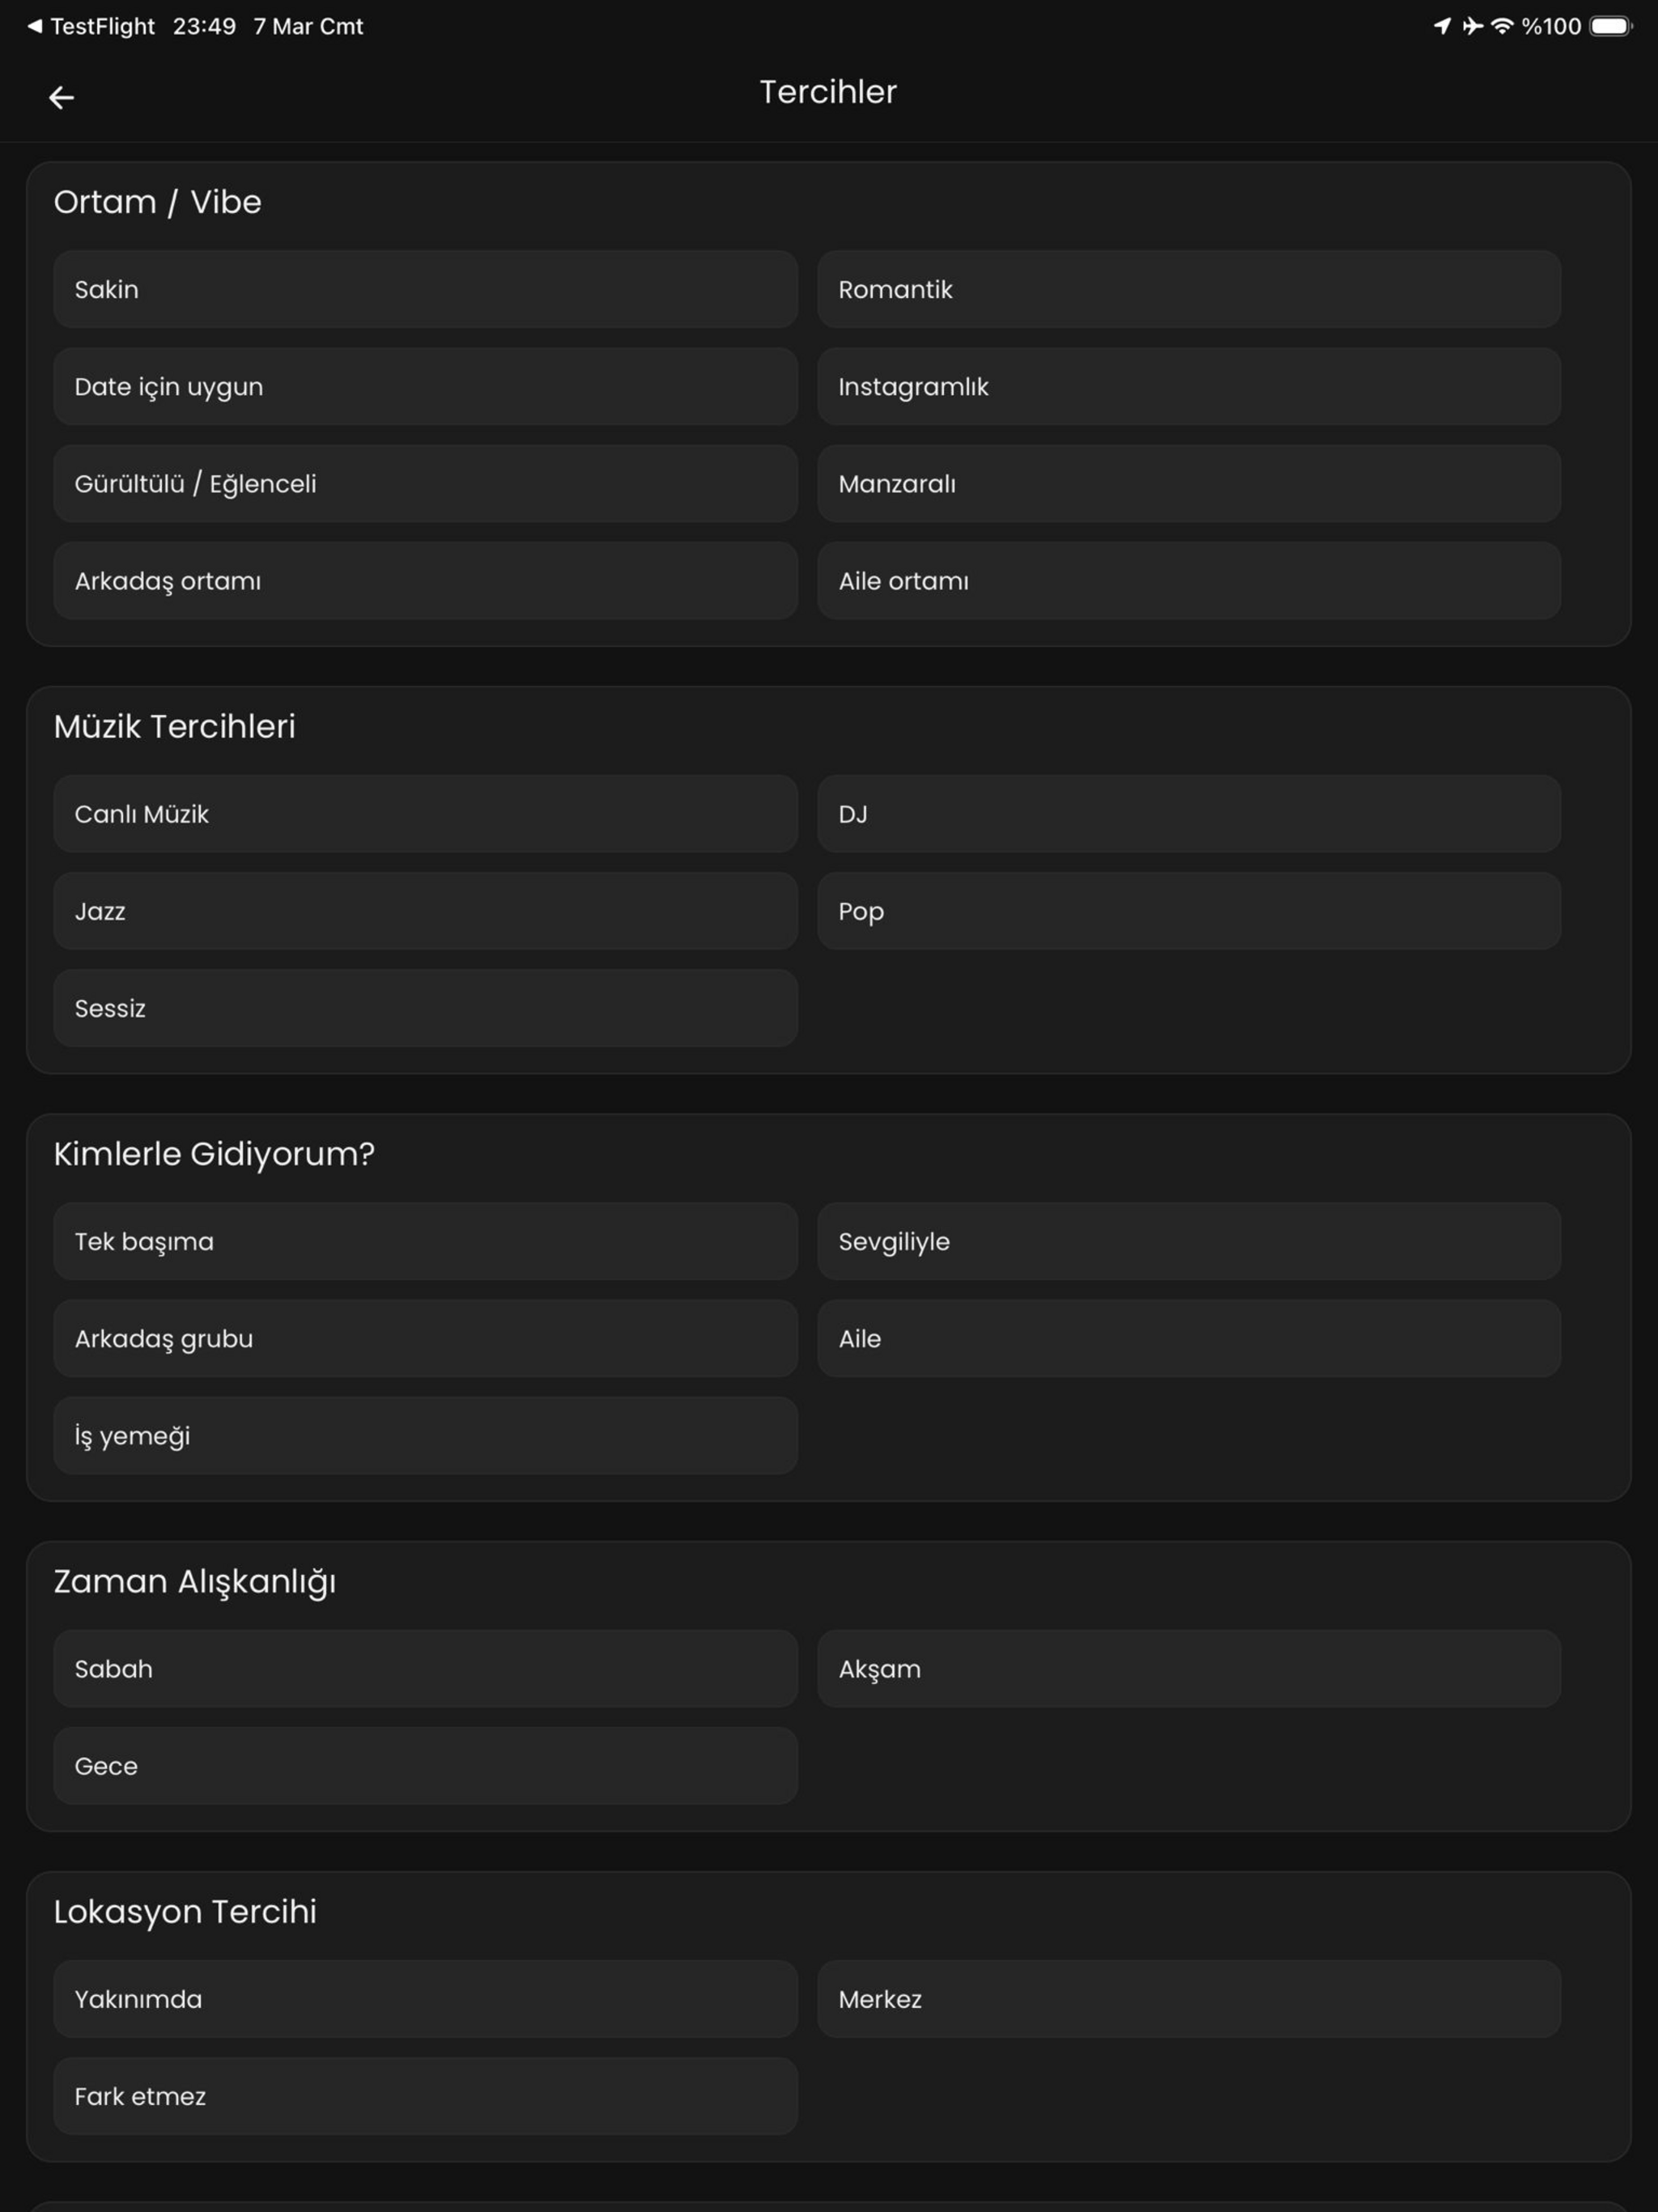Image resolution: width=1658 pixels, height=2212 pixels.
Task: Tap the Kimlerle Gidiyorum? heading
Action: tap(214, 1154)
